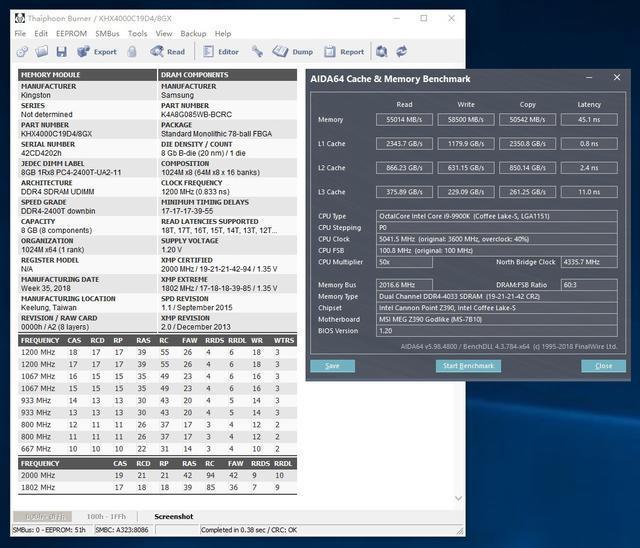Screen dimensions: 640x548
Task: Click the Memory Read value 55014 MB/s
Action: 404,120
